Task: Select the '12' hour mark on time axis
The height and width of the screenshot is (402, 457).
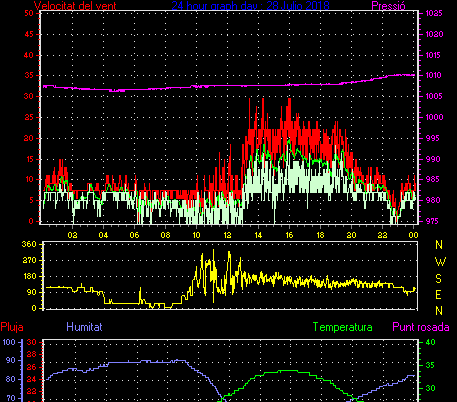Action: coord(227,235)
